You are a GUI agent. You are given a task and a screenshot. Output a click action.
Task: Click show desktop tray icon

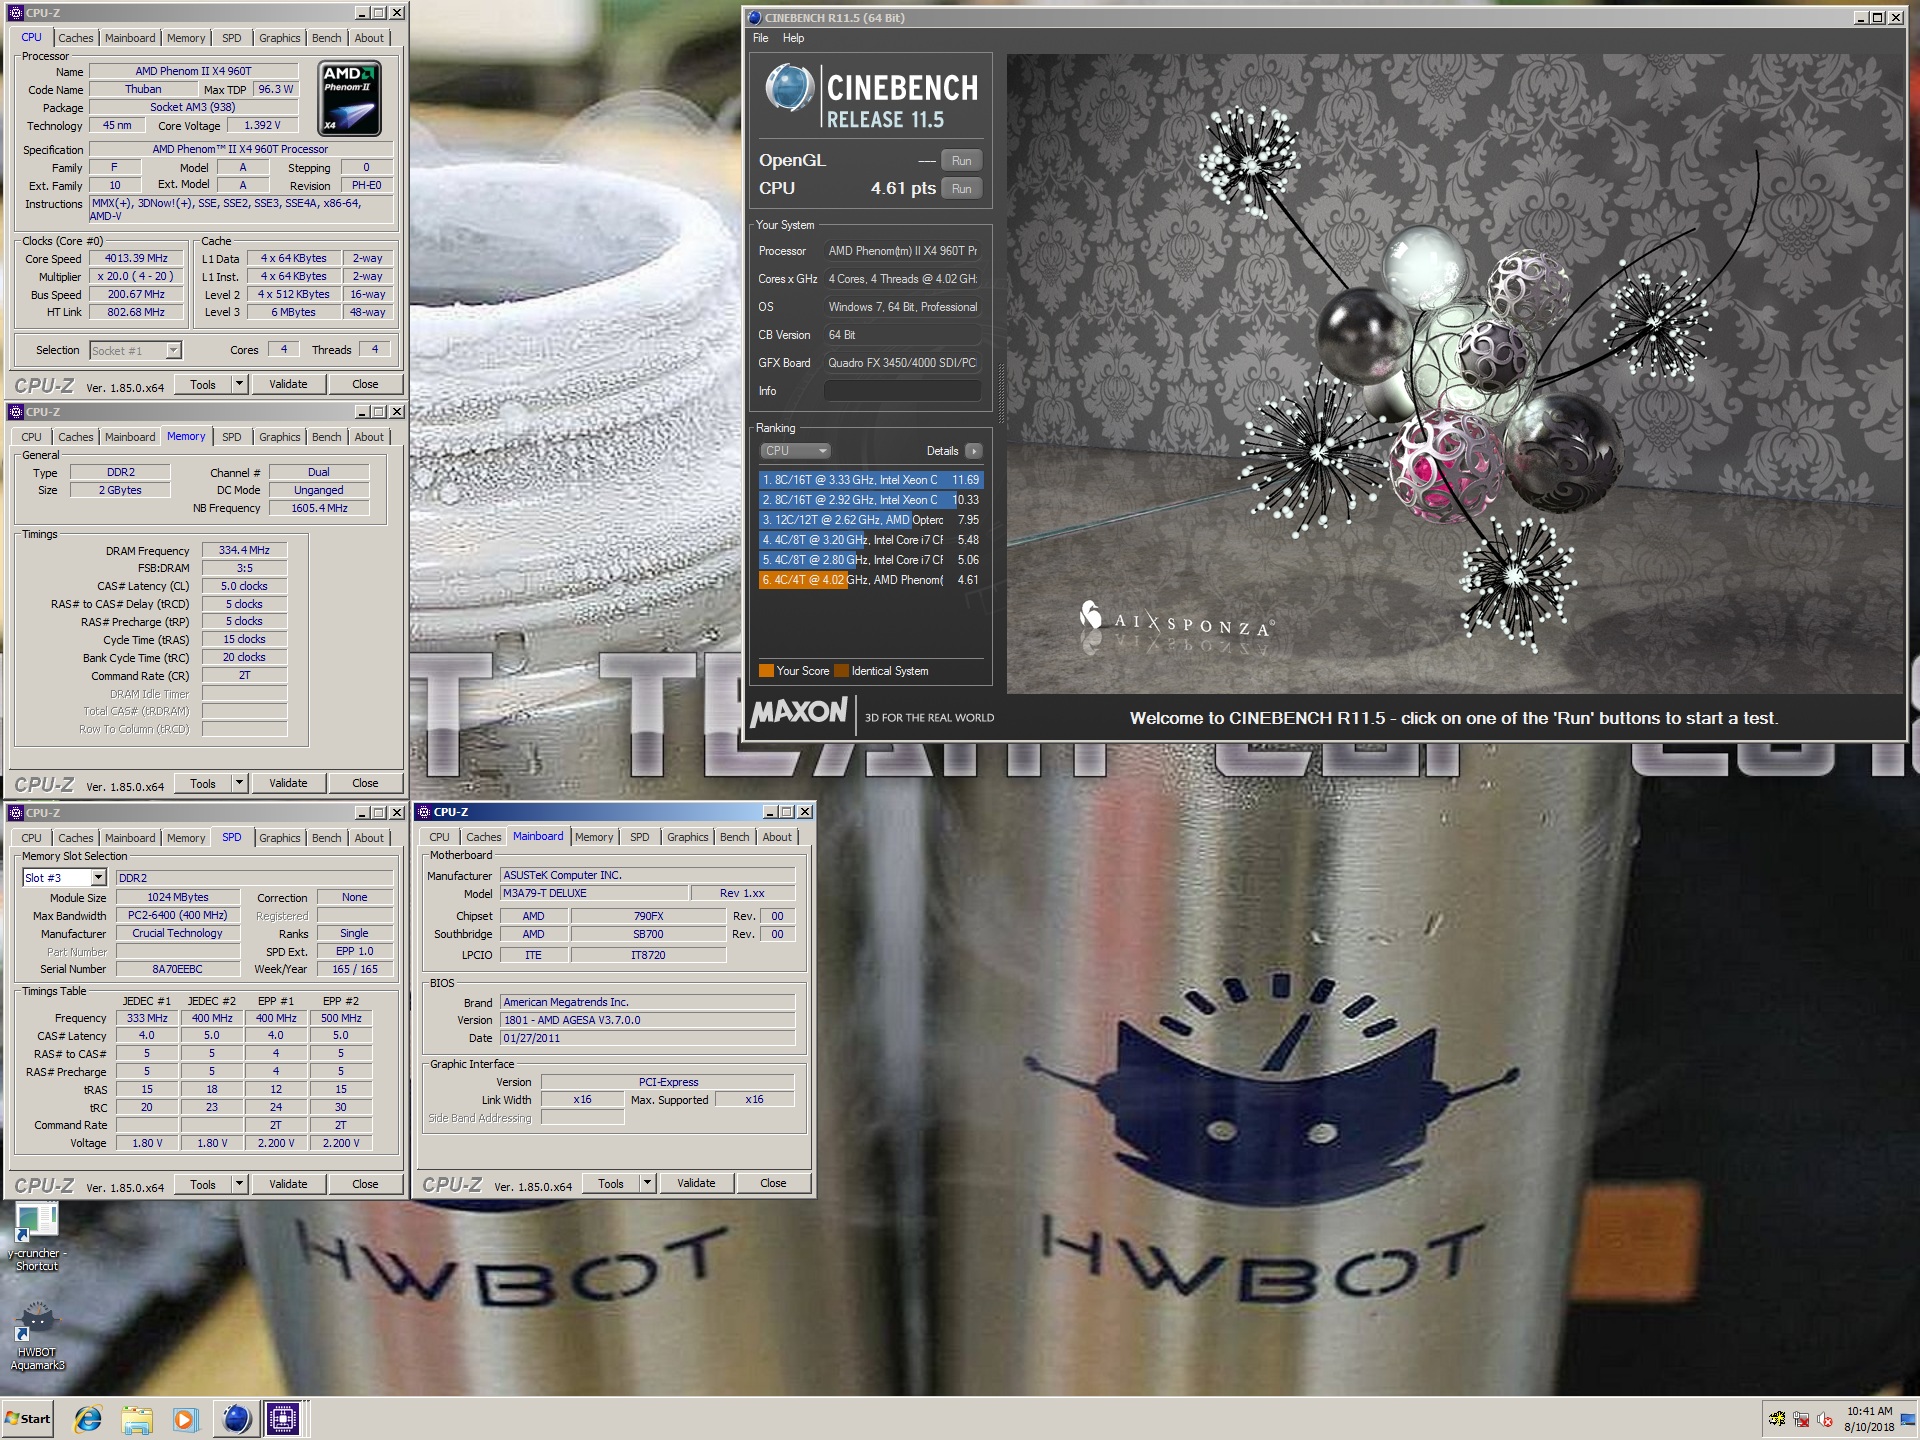1907,1418
